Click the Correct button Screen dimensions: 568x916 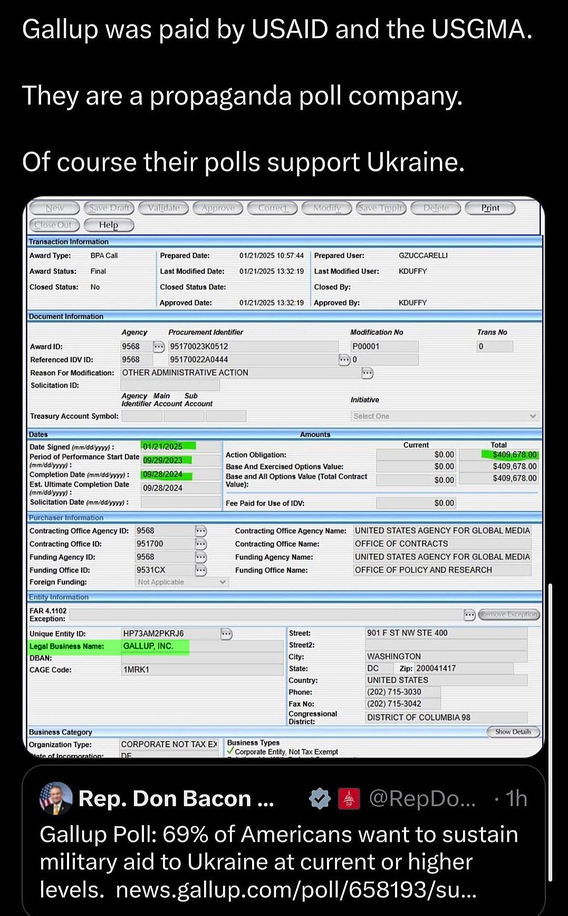click(272, 208)
